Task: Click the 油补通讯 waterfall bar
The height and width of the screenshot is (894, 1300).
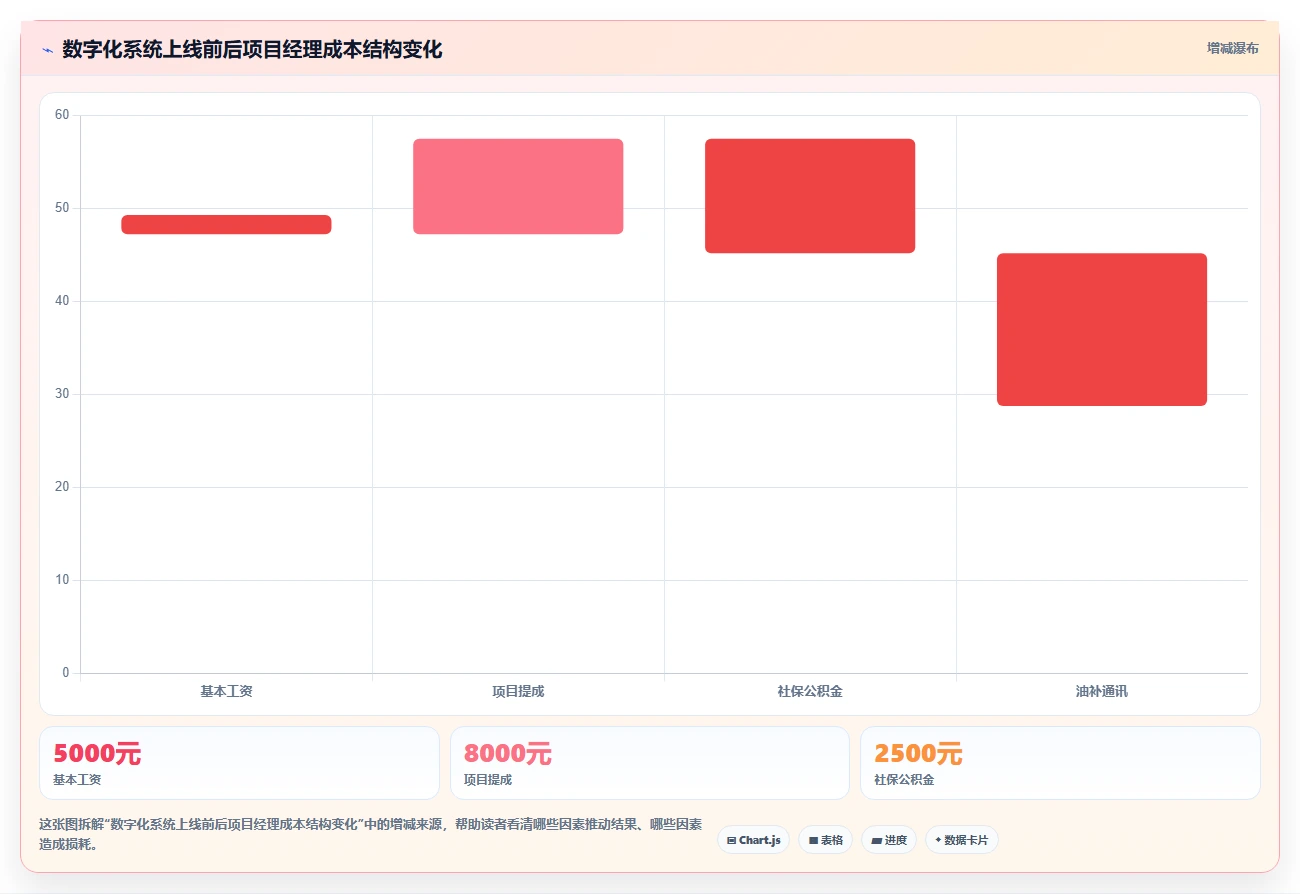Action: click(x=1102, y=330)
